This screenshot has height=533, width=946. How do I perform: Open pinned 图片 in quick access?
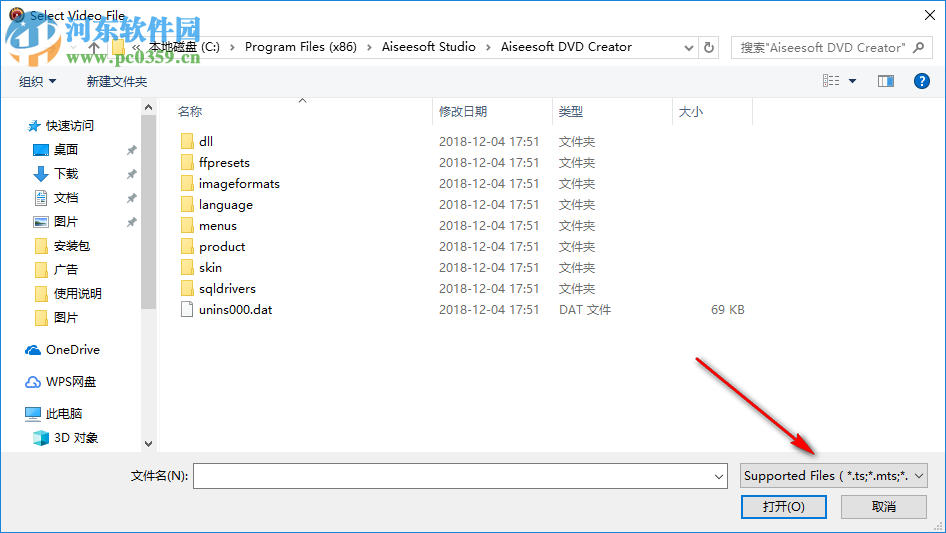pyautogui.click(x=66, y=222)
